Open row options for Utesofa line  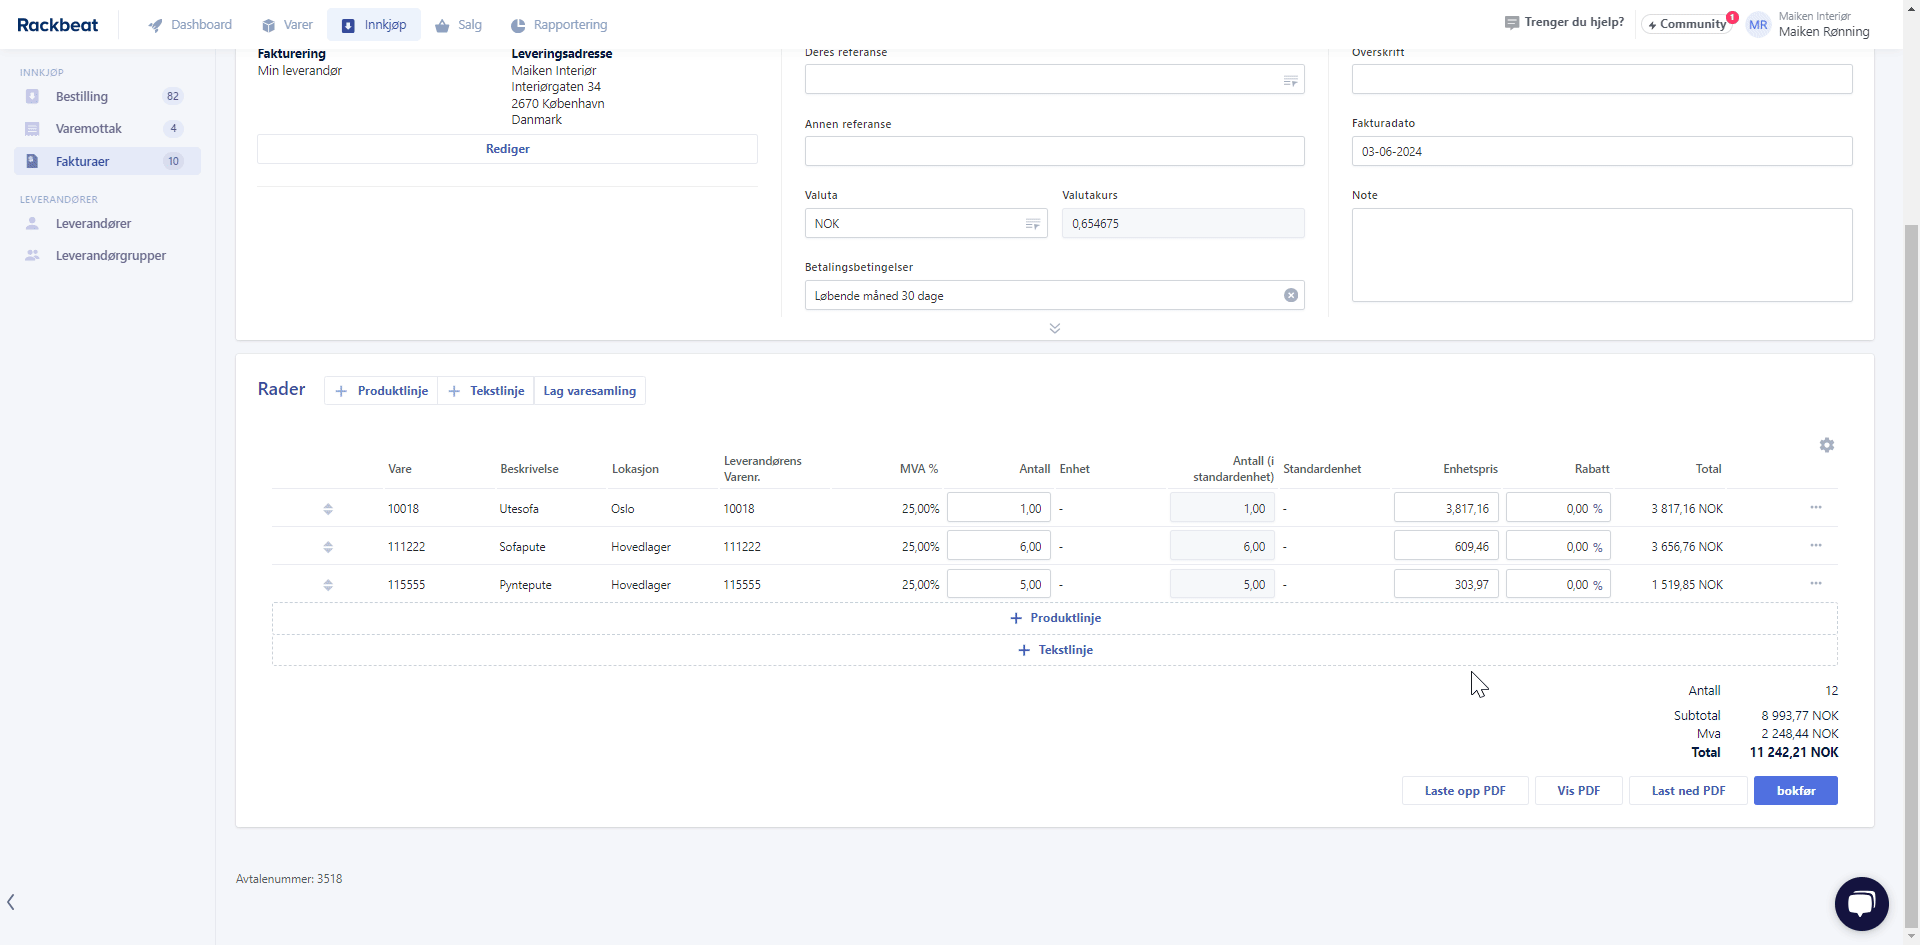click(x=1815, y=508)
